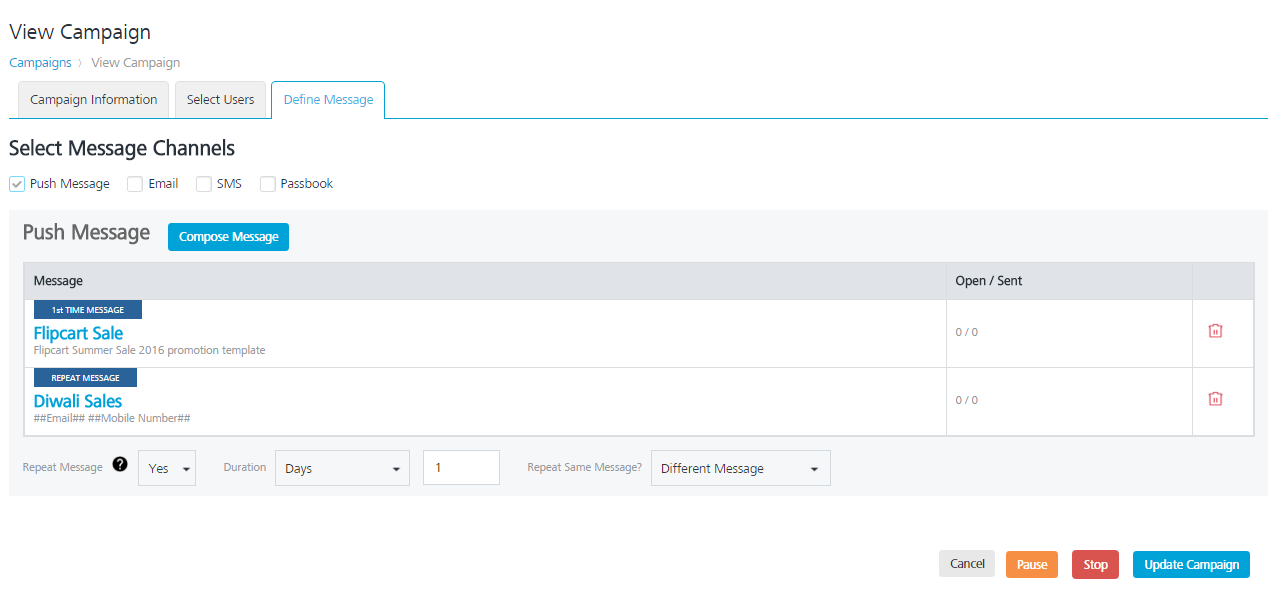Enable the SMS channel checkbox
Image resolution: width=1268 pixels, height=589 pixels.
(x=204, y=184)
